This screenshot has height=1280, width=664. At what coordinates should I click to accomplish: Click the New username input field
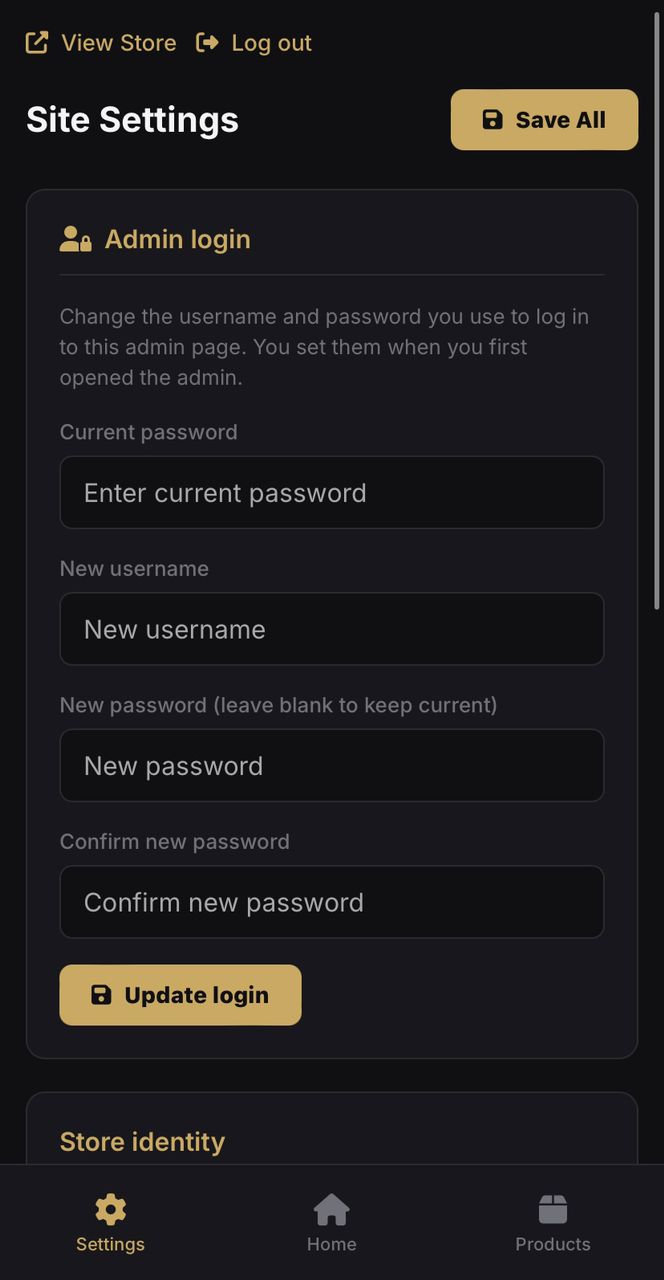[x=332, y=629]
